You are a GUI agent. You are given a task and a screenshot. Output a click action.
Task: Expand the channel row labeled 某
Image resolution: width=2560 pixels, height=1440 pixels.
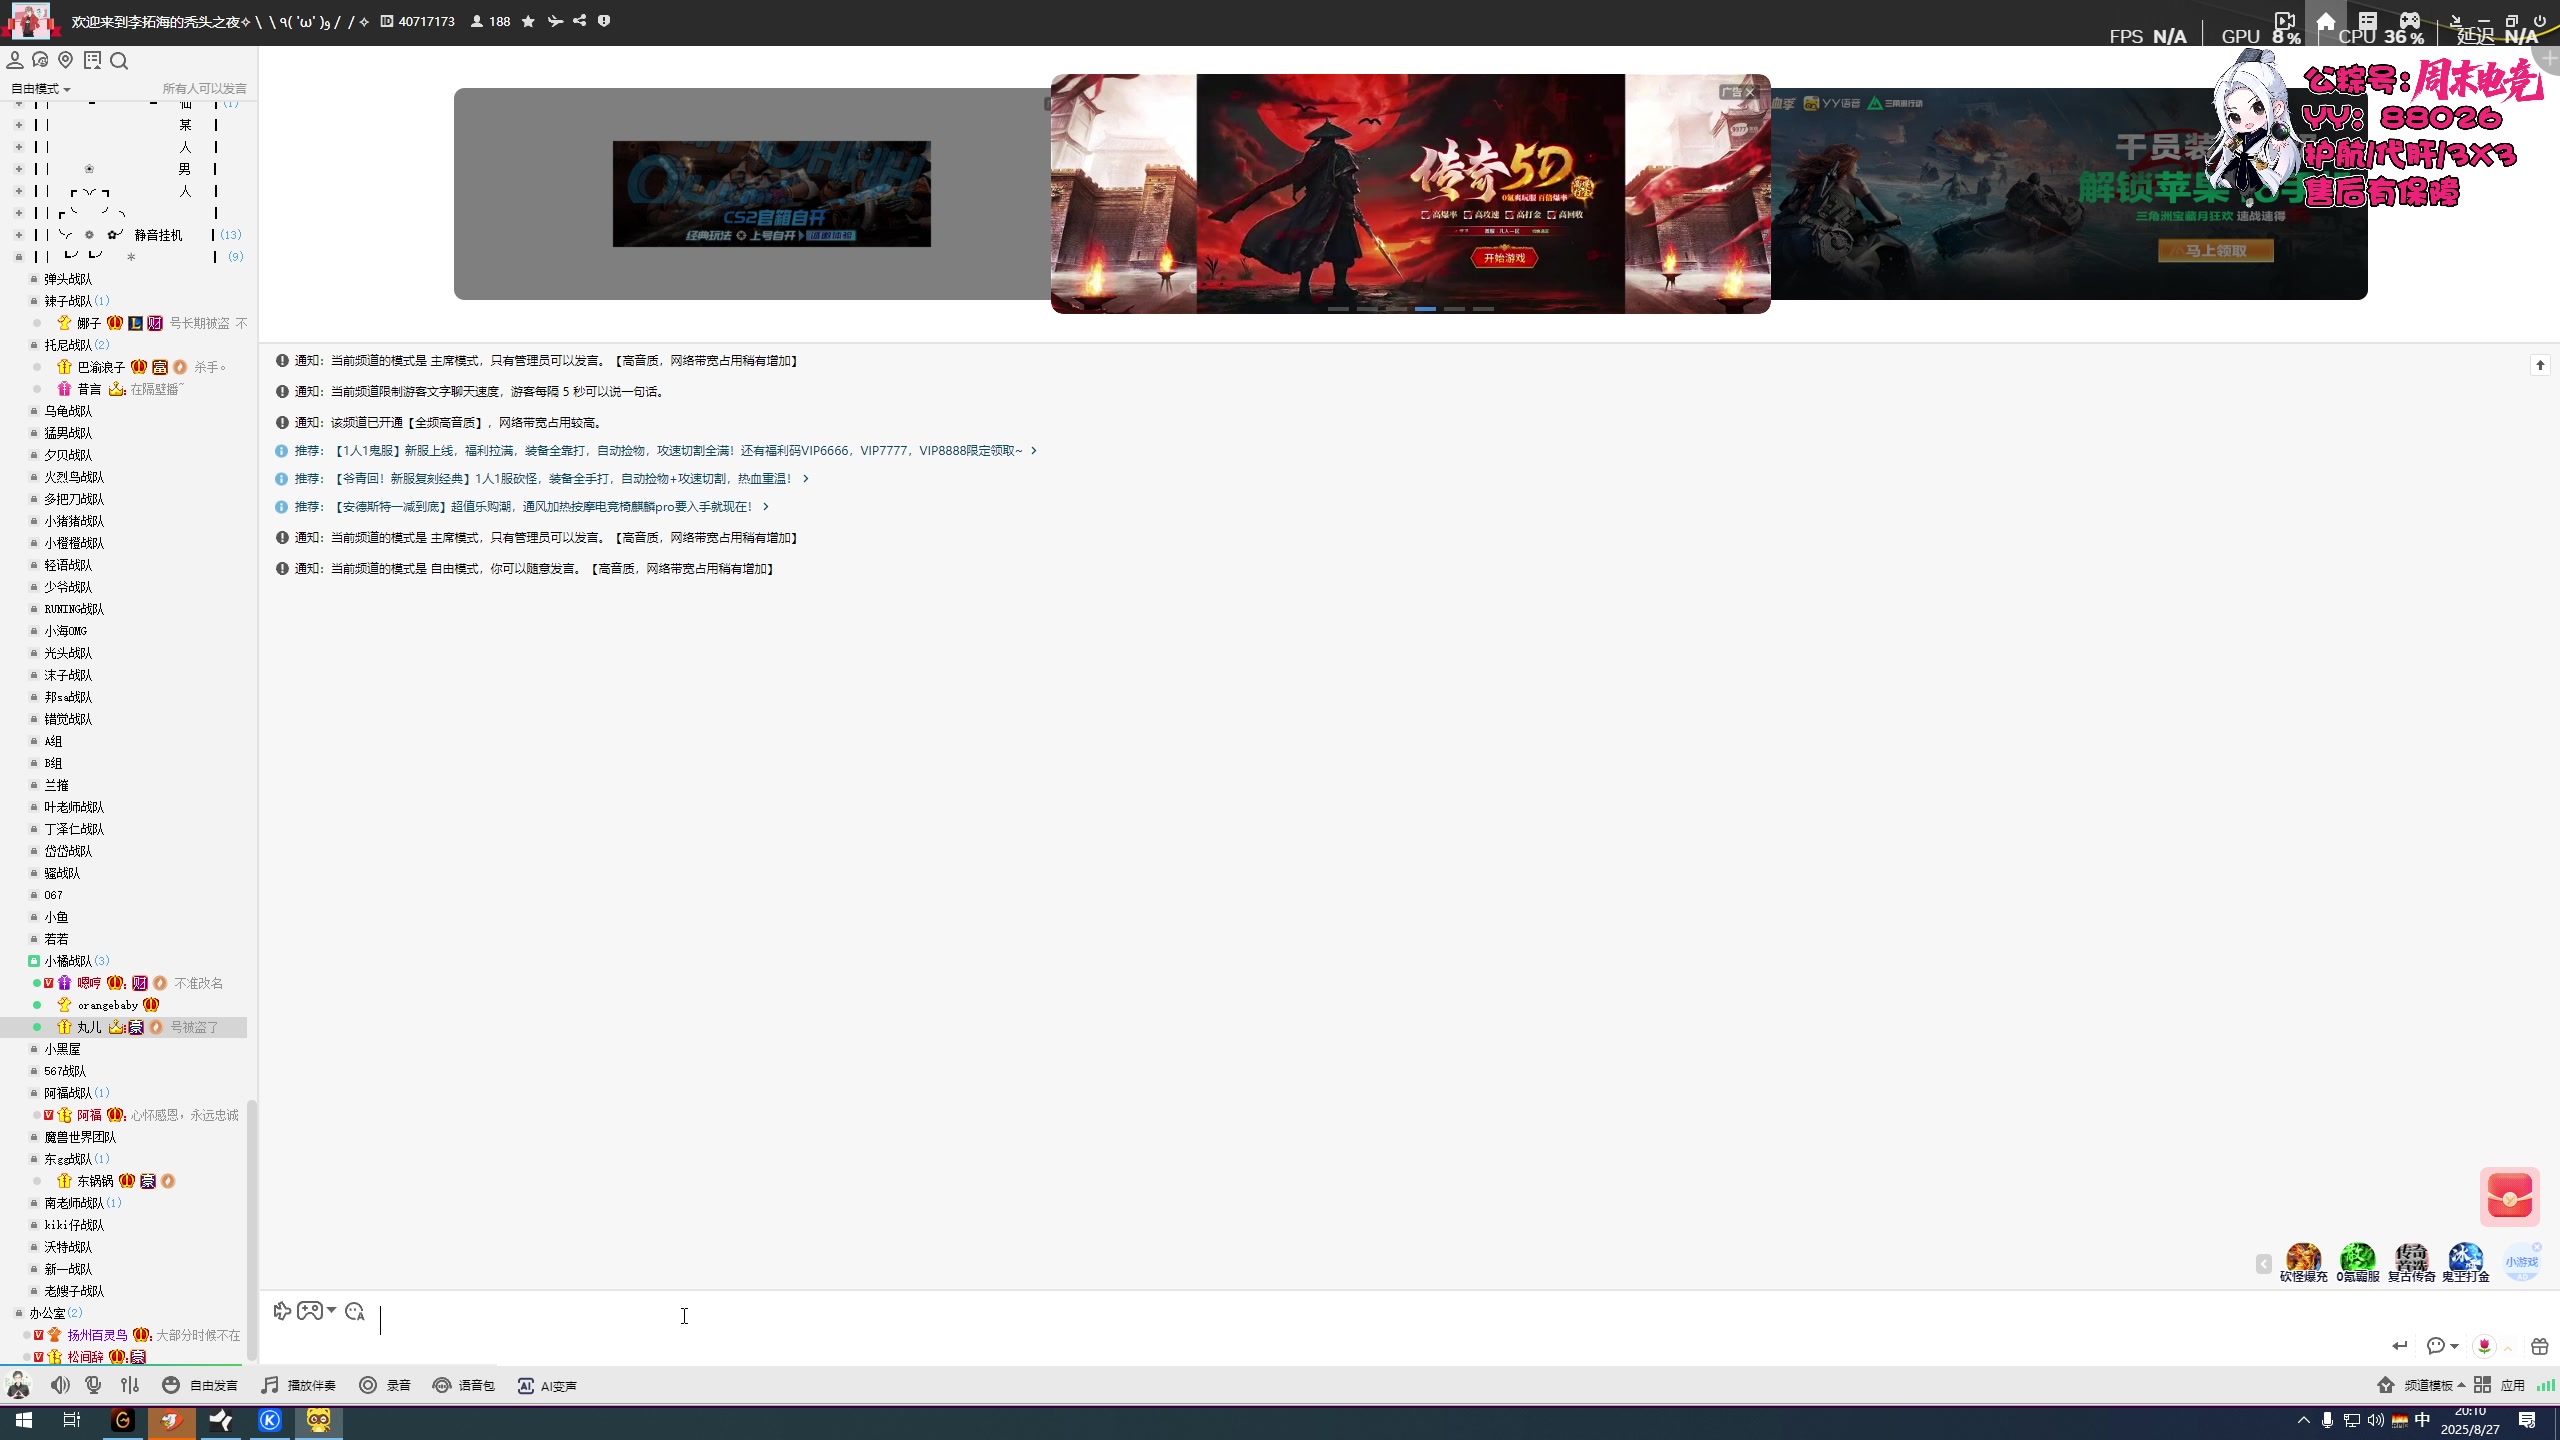(18, 125)
